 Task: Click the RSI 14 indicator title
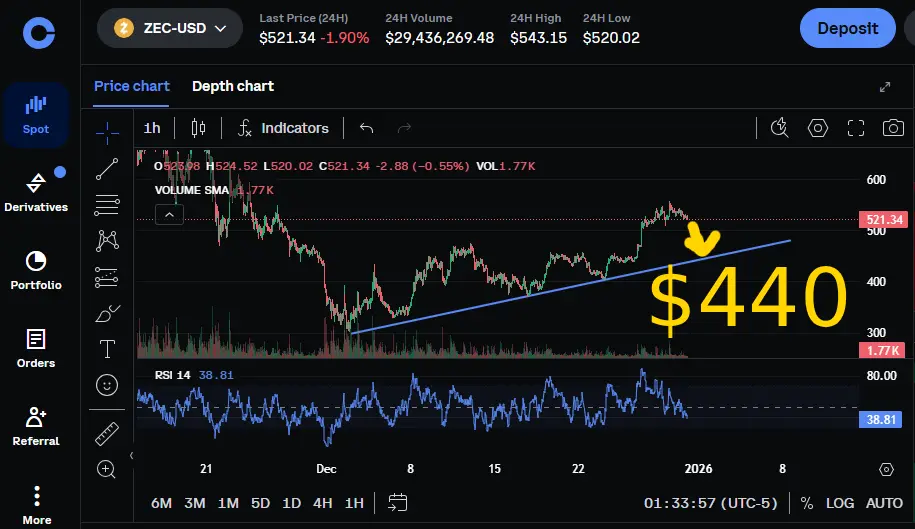[173, 375]
